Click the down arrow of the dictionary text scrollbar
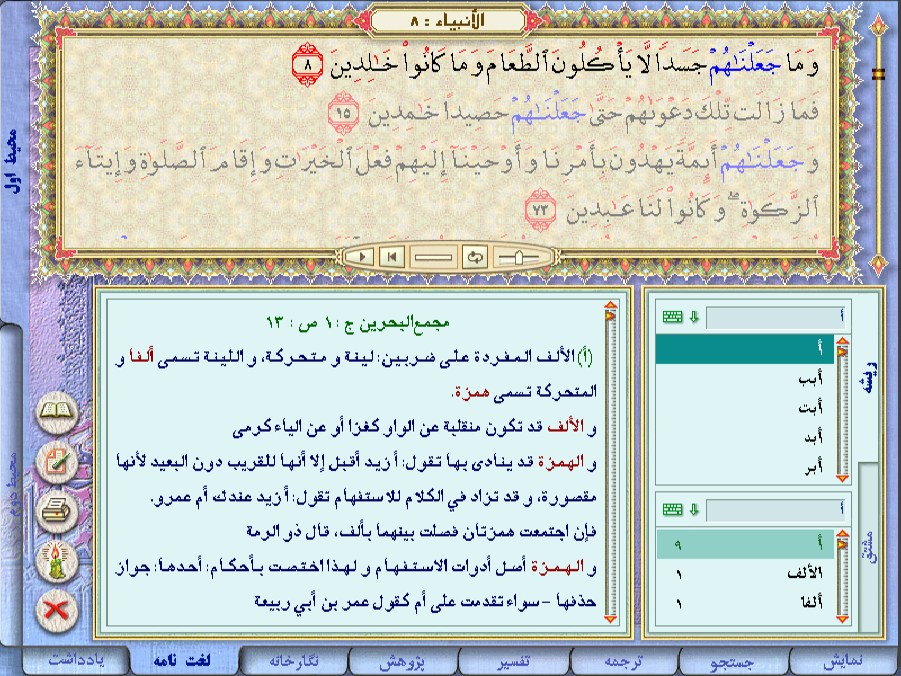This screenshot has width=901, height=676. click(x=610, y=619)
